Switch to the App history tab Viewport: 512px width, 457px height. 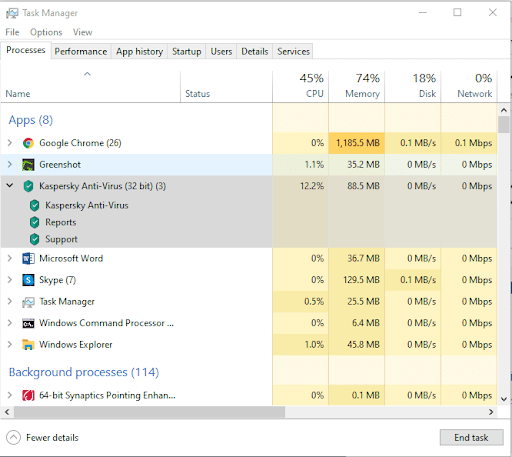[x=139, y=52]
